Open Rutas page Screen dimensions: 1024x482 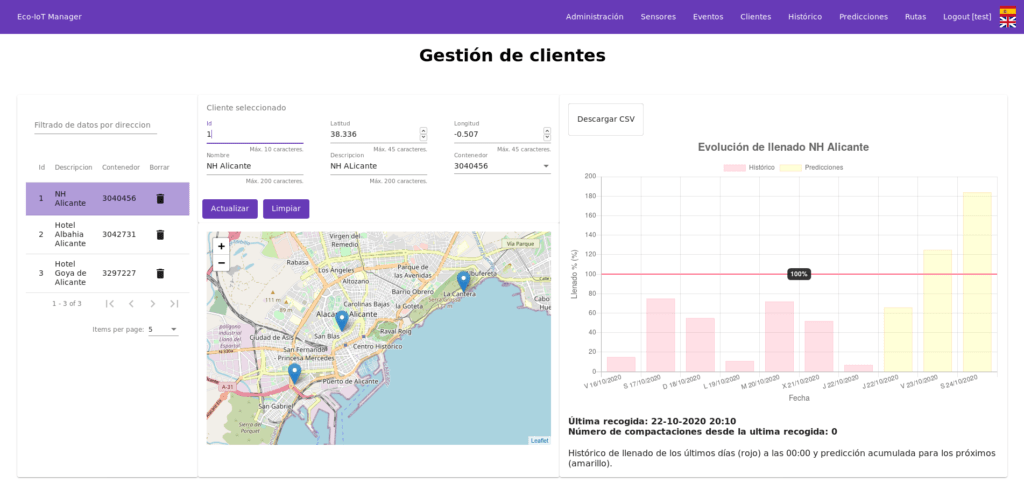[916, 17]
